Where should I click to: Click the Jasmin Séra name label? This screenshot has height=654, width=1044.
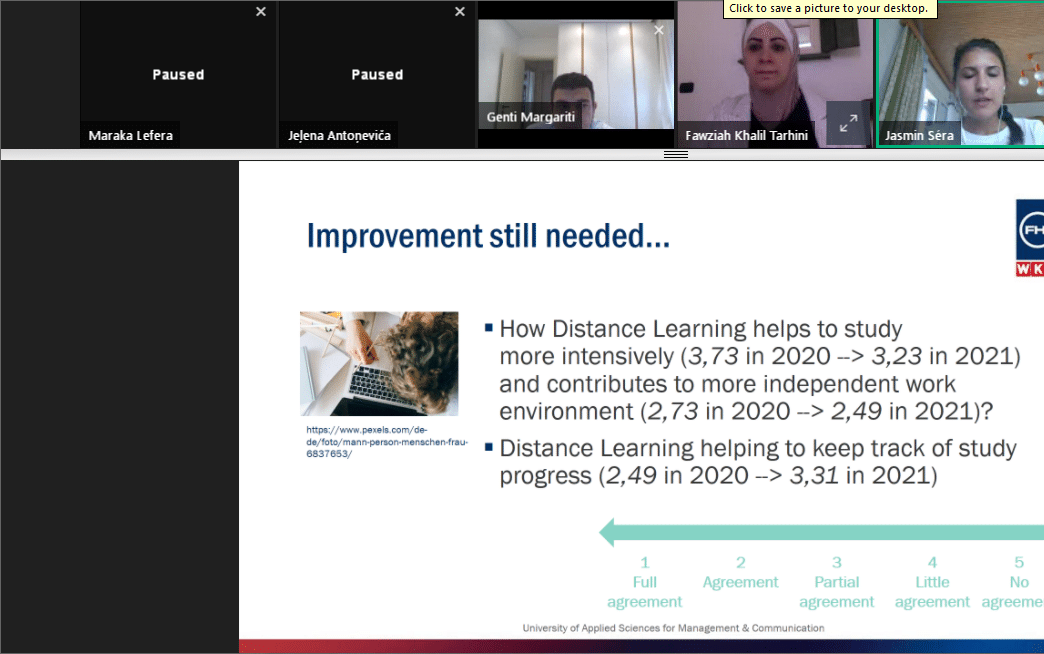click(919, 135)
